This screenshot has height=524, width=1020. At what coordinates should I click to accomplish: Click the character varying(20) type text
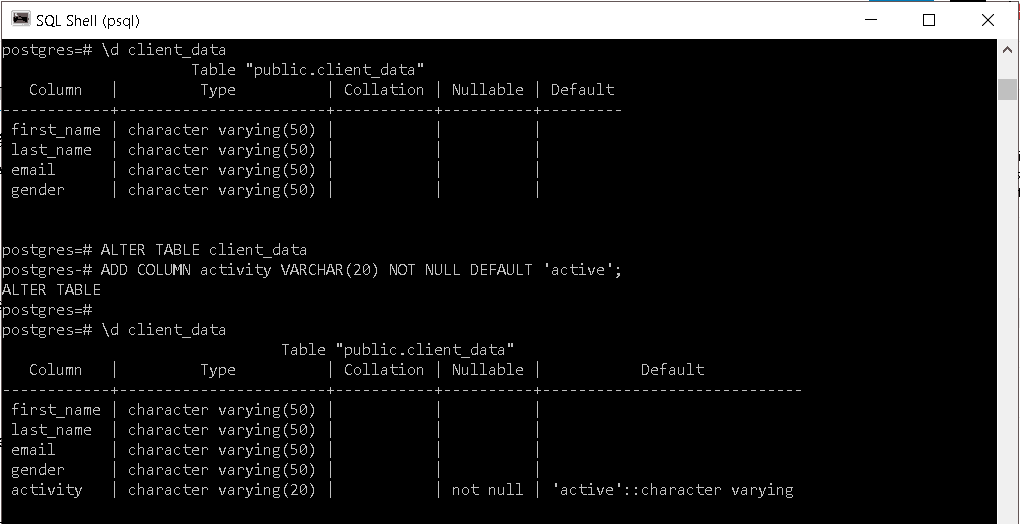pos(222,490)
